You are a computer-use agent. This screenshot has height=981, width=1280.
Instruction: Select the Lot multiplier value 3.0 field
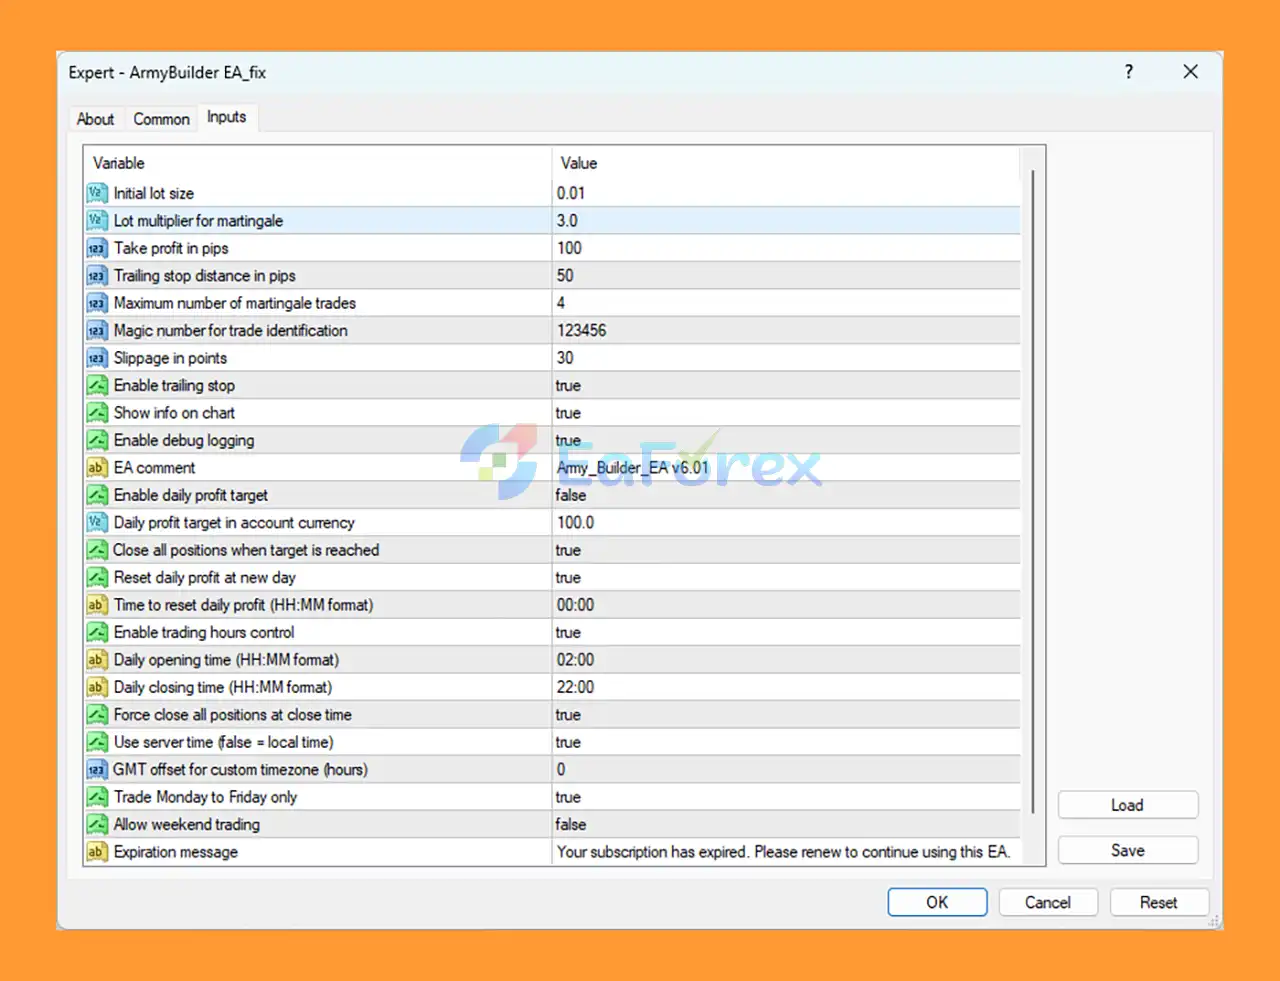[x=785, y=221]
